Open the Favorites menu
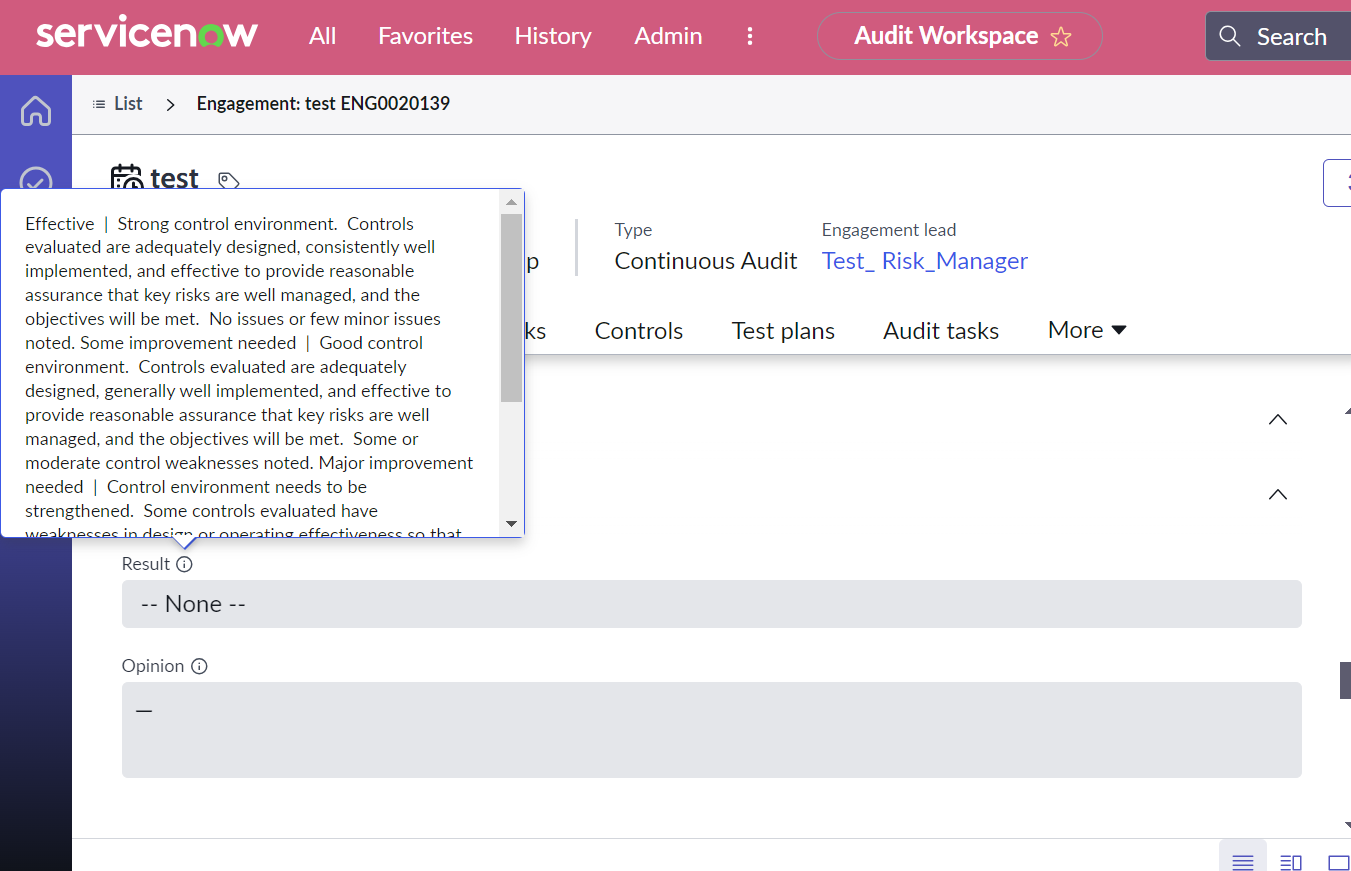This screenshot has height=871, width=1351. pos(425,36)
